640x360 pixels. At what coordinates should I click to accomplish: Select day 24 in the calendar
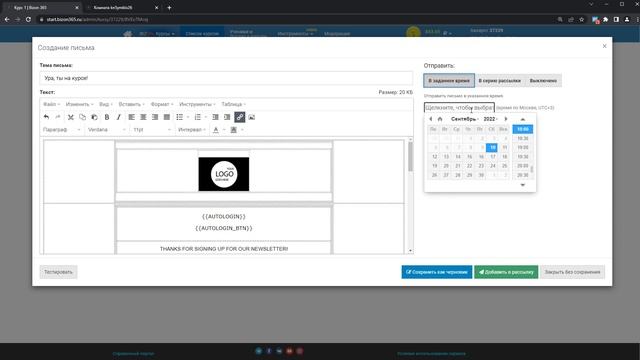point(493,166)
